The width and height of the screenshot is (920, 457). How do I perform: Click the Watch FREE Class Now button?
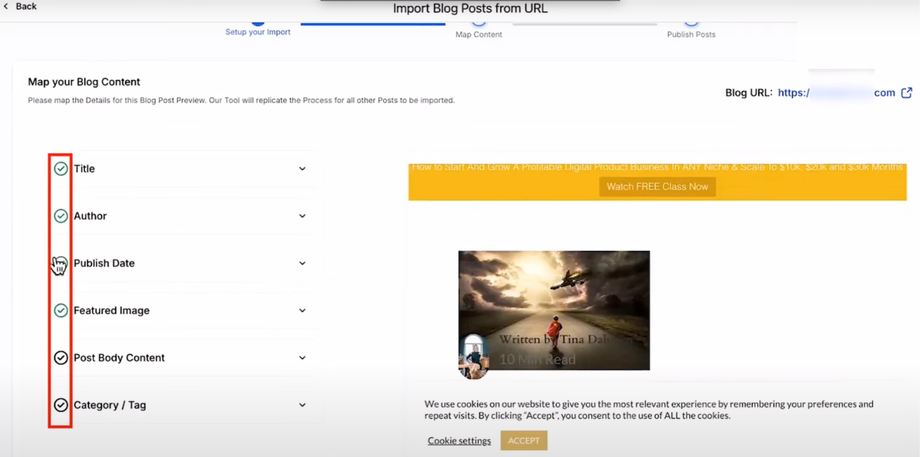click(x=657, y=187)
